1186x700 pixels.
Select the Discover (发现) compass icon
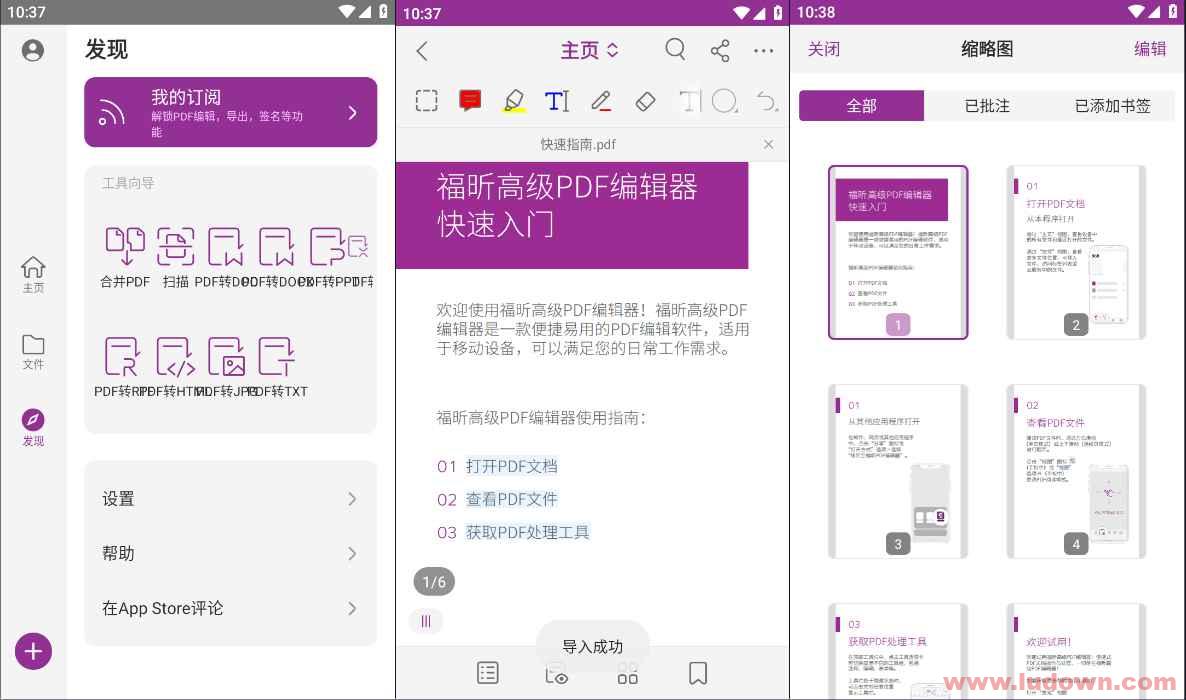tap(33, 428)
